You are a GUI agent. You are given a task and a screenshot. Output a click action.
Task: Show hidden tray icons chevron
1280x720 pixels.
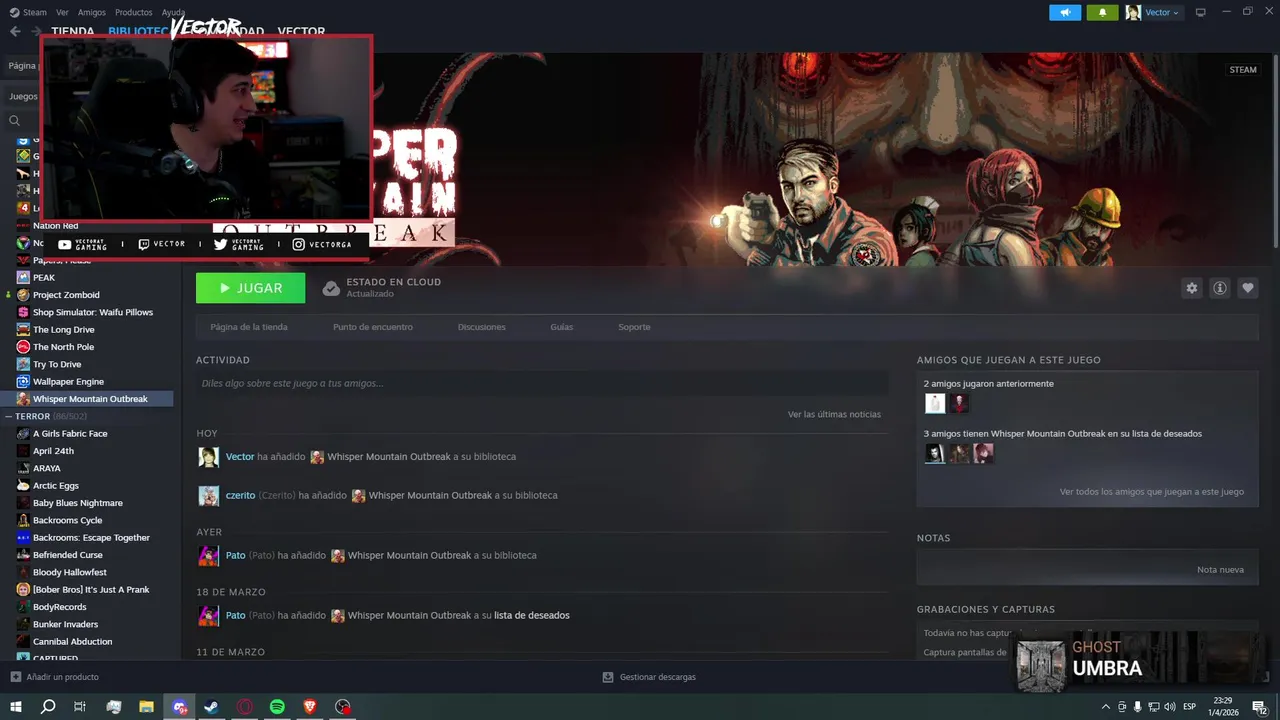[1105, 707]
